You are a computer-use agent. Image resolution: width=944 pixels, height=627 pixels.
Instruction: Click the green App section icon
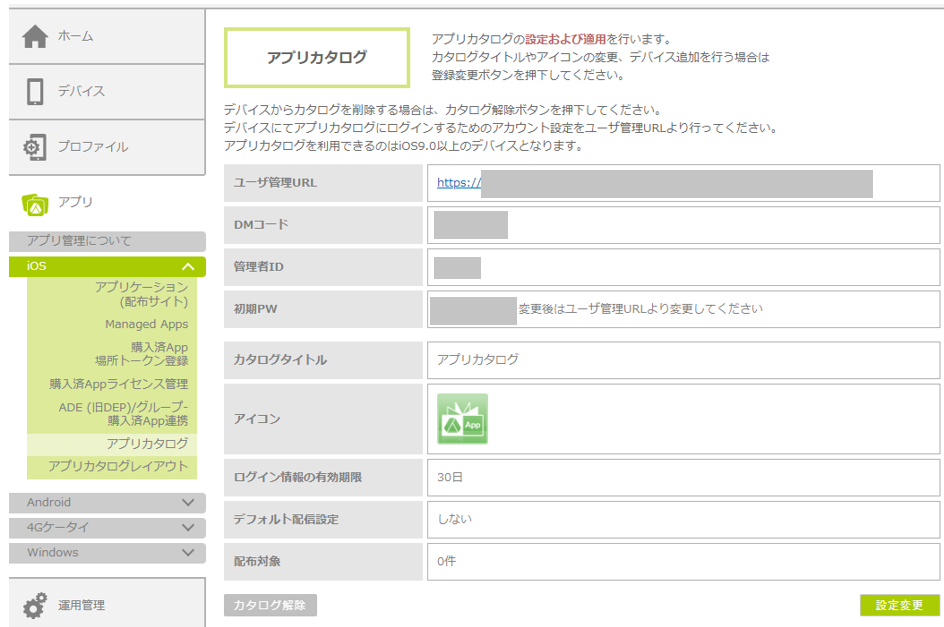click(35, 203)
